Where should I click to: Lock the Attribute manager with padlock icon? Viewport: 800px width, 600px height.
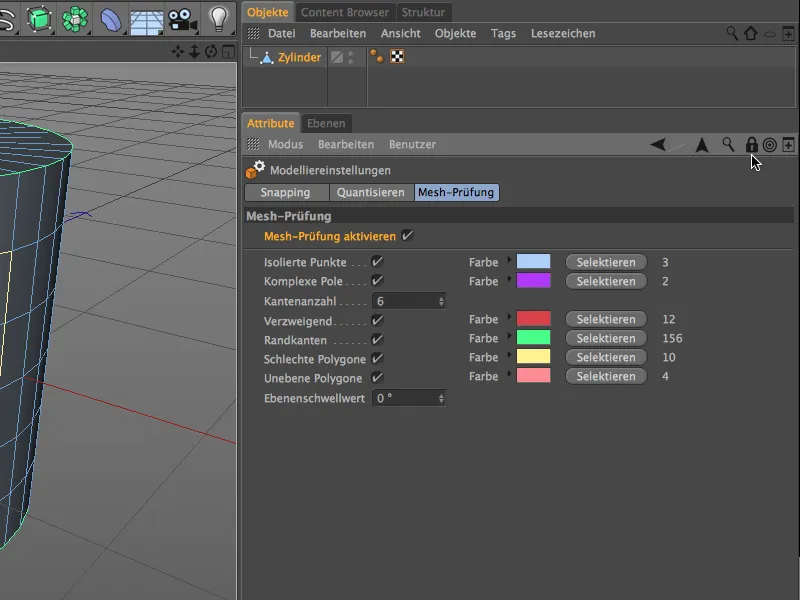tap(751, 144)
